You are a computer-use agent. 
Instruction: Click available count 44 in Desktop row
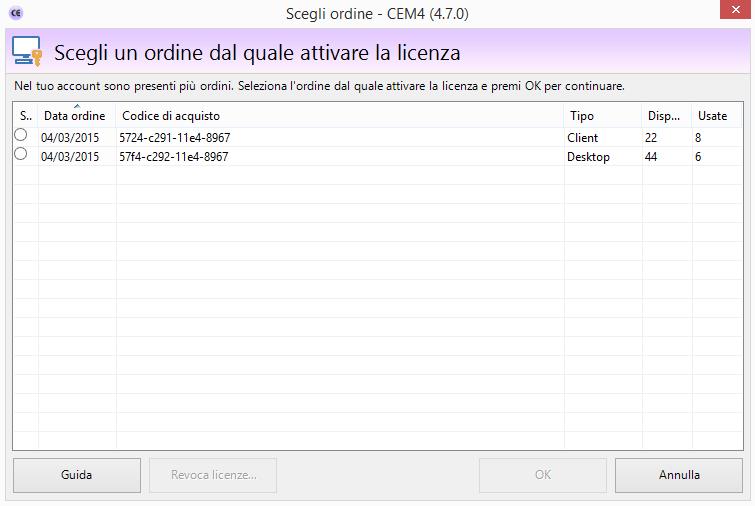coord(652,157)
